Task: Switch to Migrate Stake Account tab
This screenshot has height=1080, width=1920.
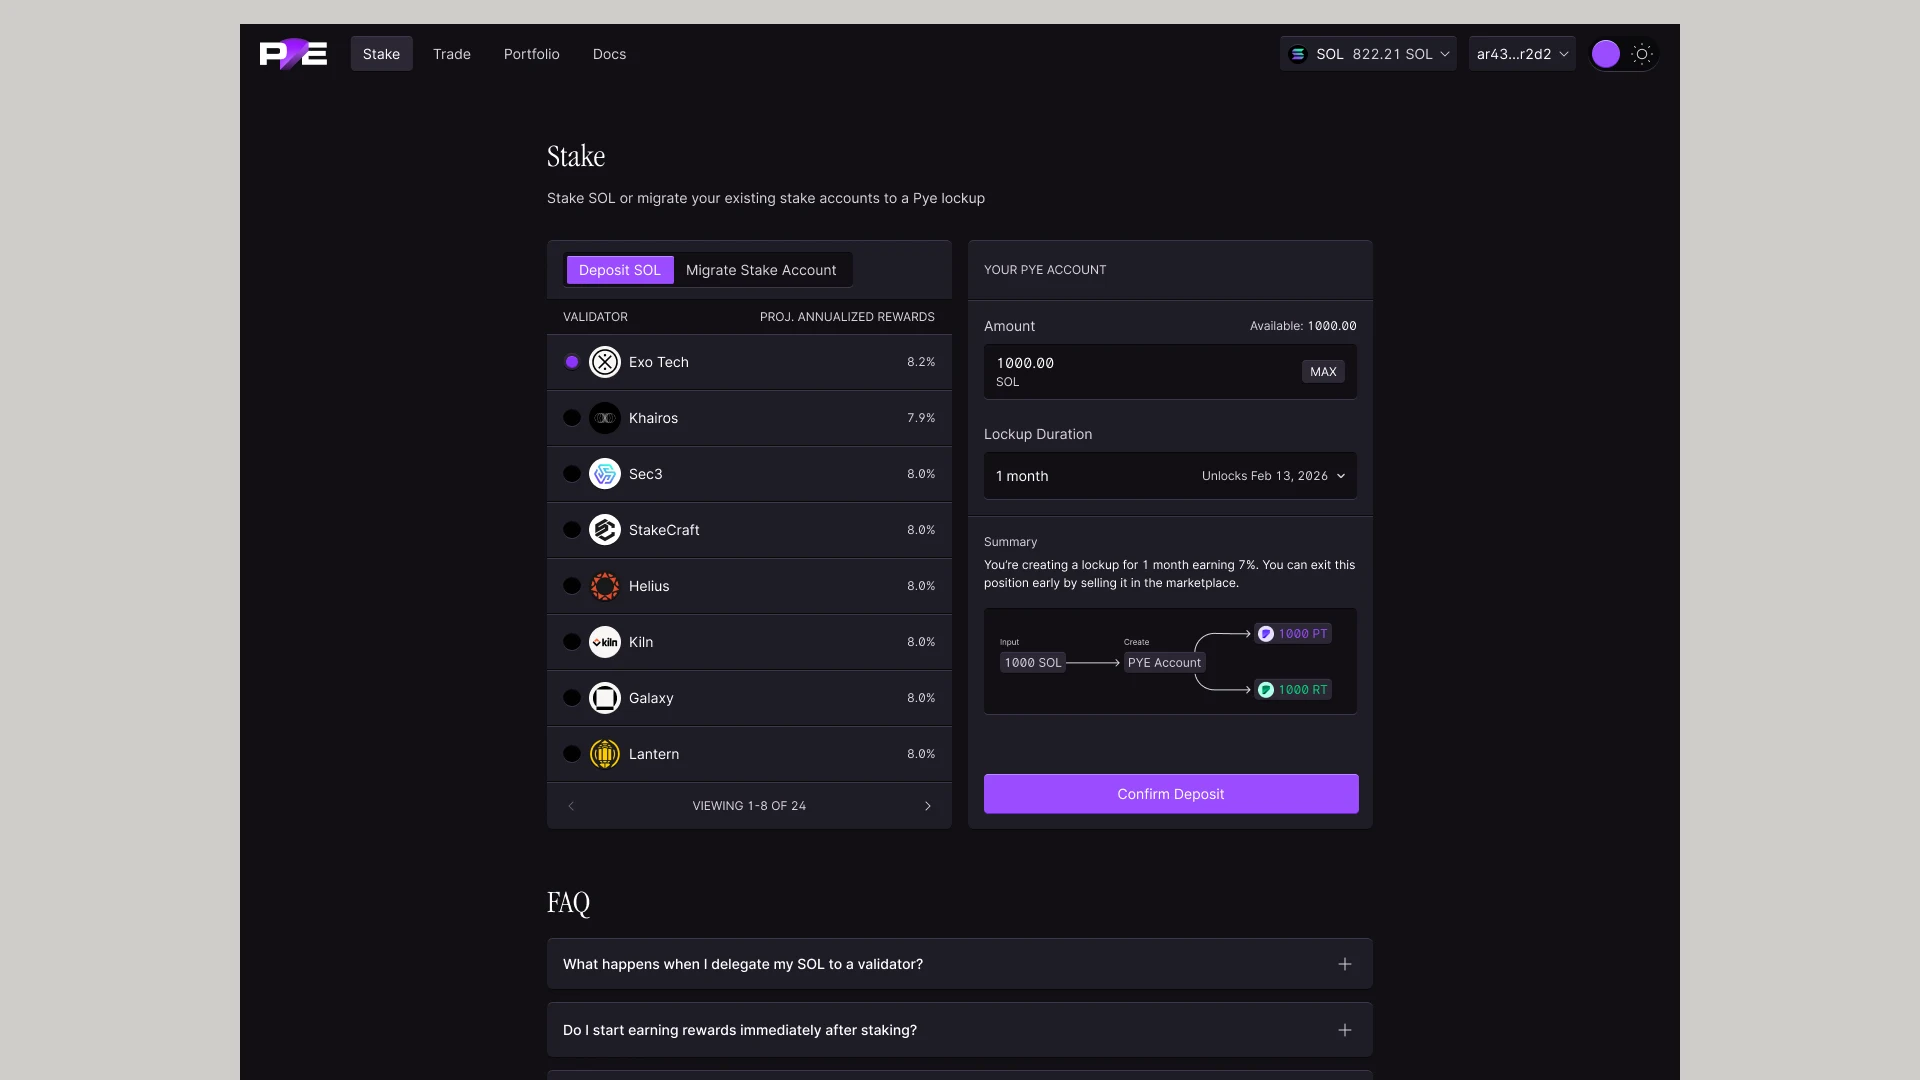Action: coord(761,270)
